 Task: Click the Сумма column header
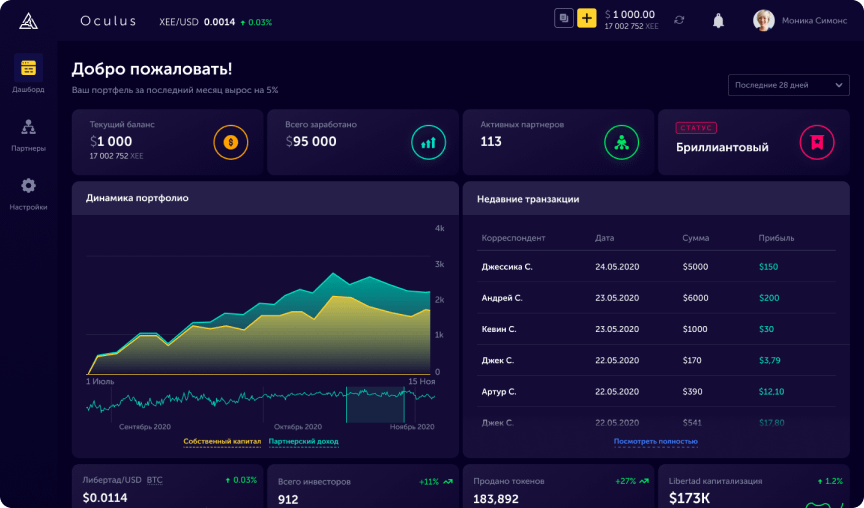695,238
